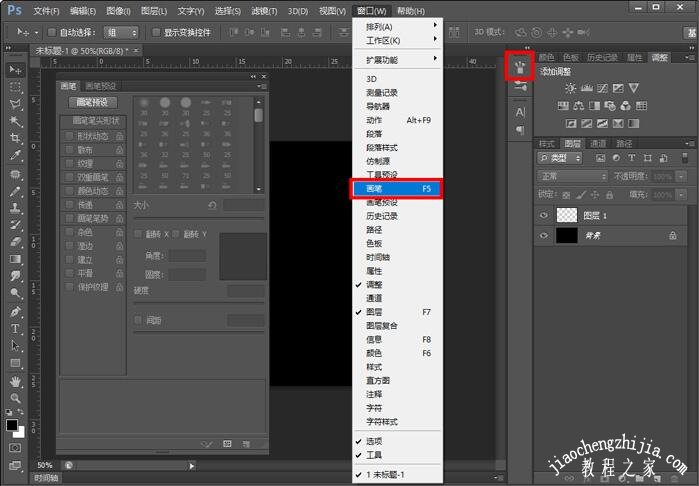The height and width of the screenshot is (486, 699).
Task: Select the Crop tool
Action: (x=15, y=139)
